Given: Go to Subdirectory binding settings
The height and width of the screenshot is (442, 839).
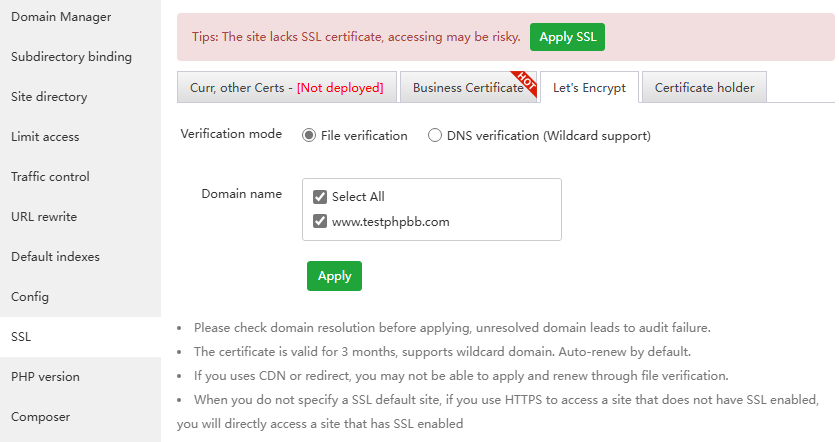Looking at the screenshot, I should tap(71, 57).
